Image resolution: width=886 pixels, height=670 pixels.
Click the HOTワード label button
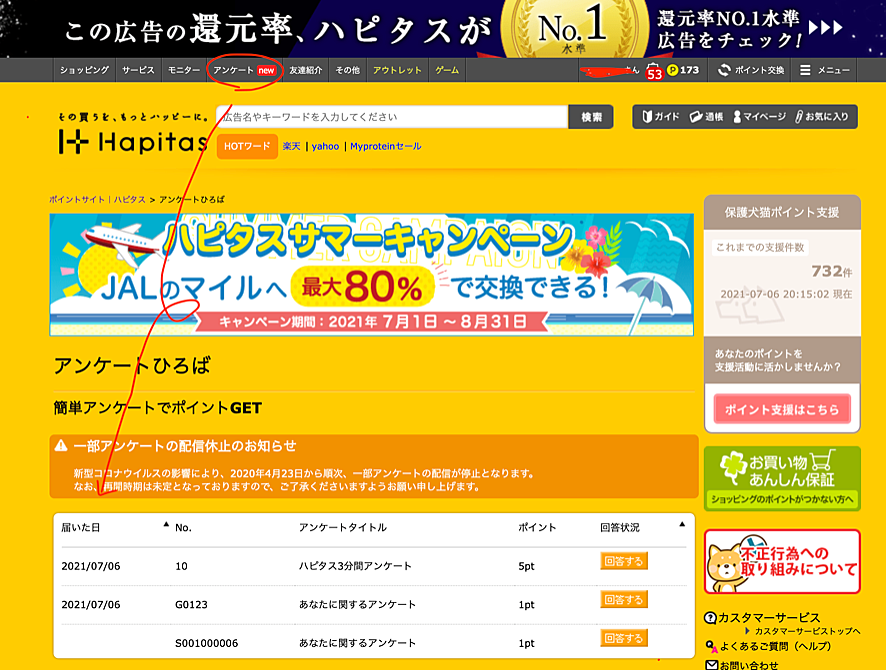click(x=247, y=146)
